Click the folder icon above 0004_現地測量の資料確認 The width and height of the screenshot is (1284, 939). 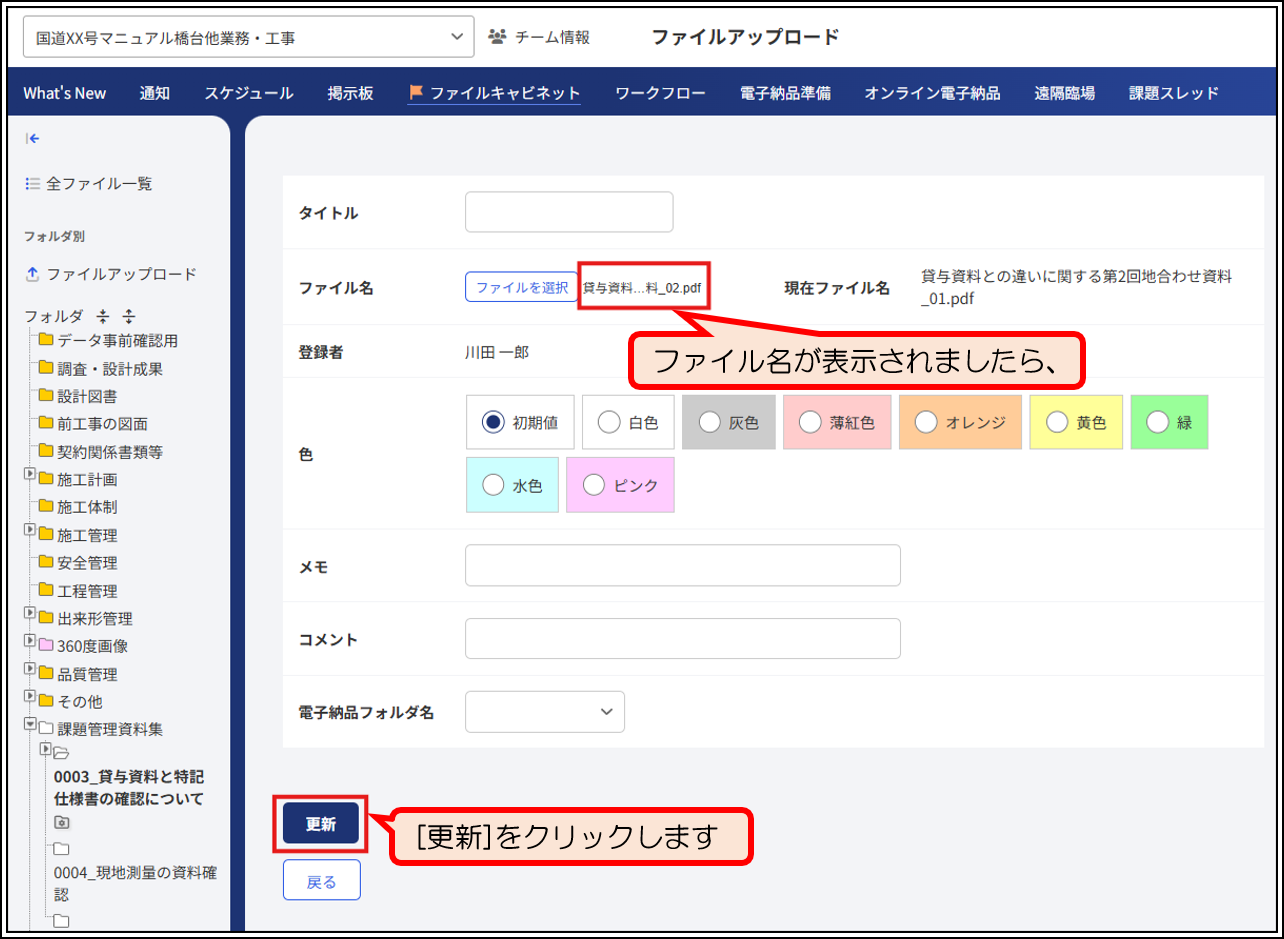pos(61,849)
